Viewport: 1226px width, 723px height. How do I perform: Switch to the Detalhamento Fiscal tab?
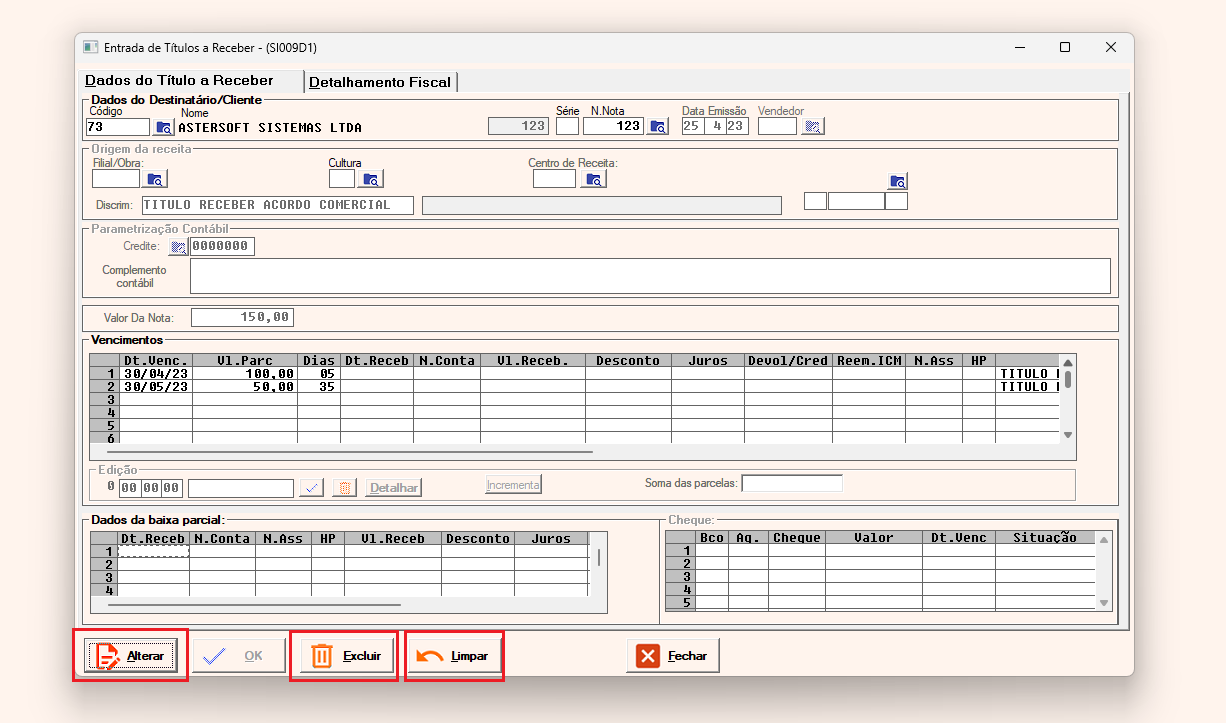click(x=380, y=82)
